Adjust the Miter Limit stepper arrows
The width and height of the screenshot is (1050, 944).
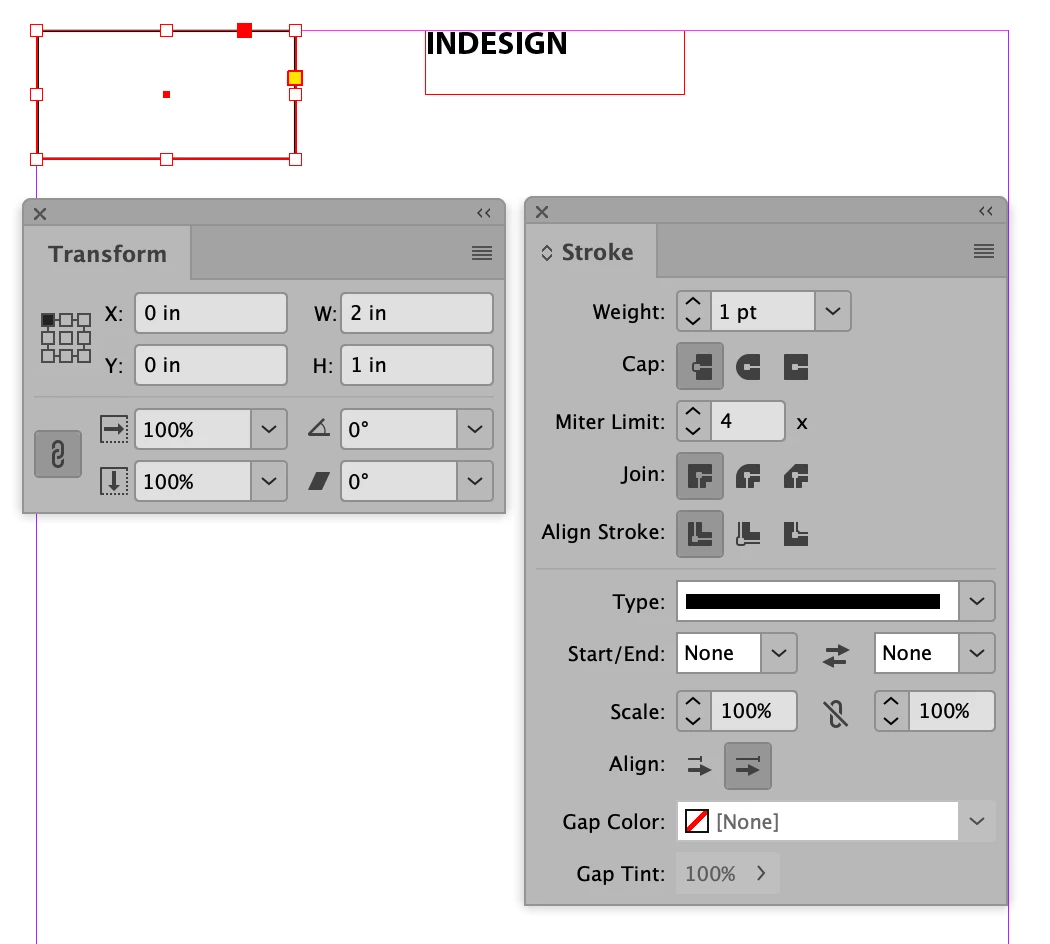click(x=694, y=421)
